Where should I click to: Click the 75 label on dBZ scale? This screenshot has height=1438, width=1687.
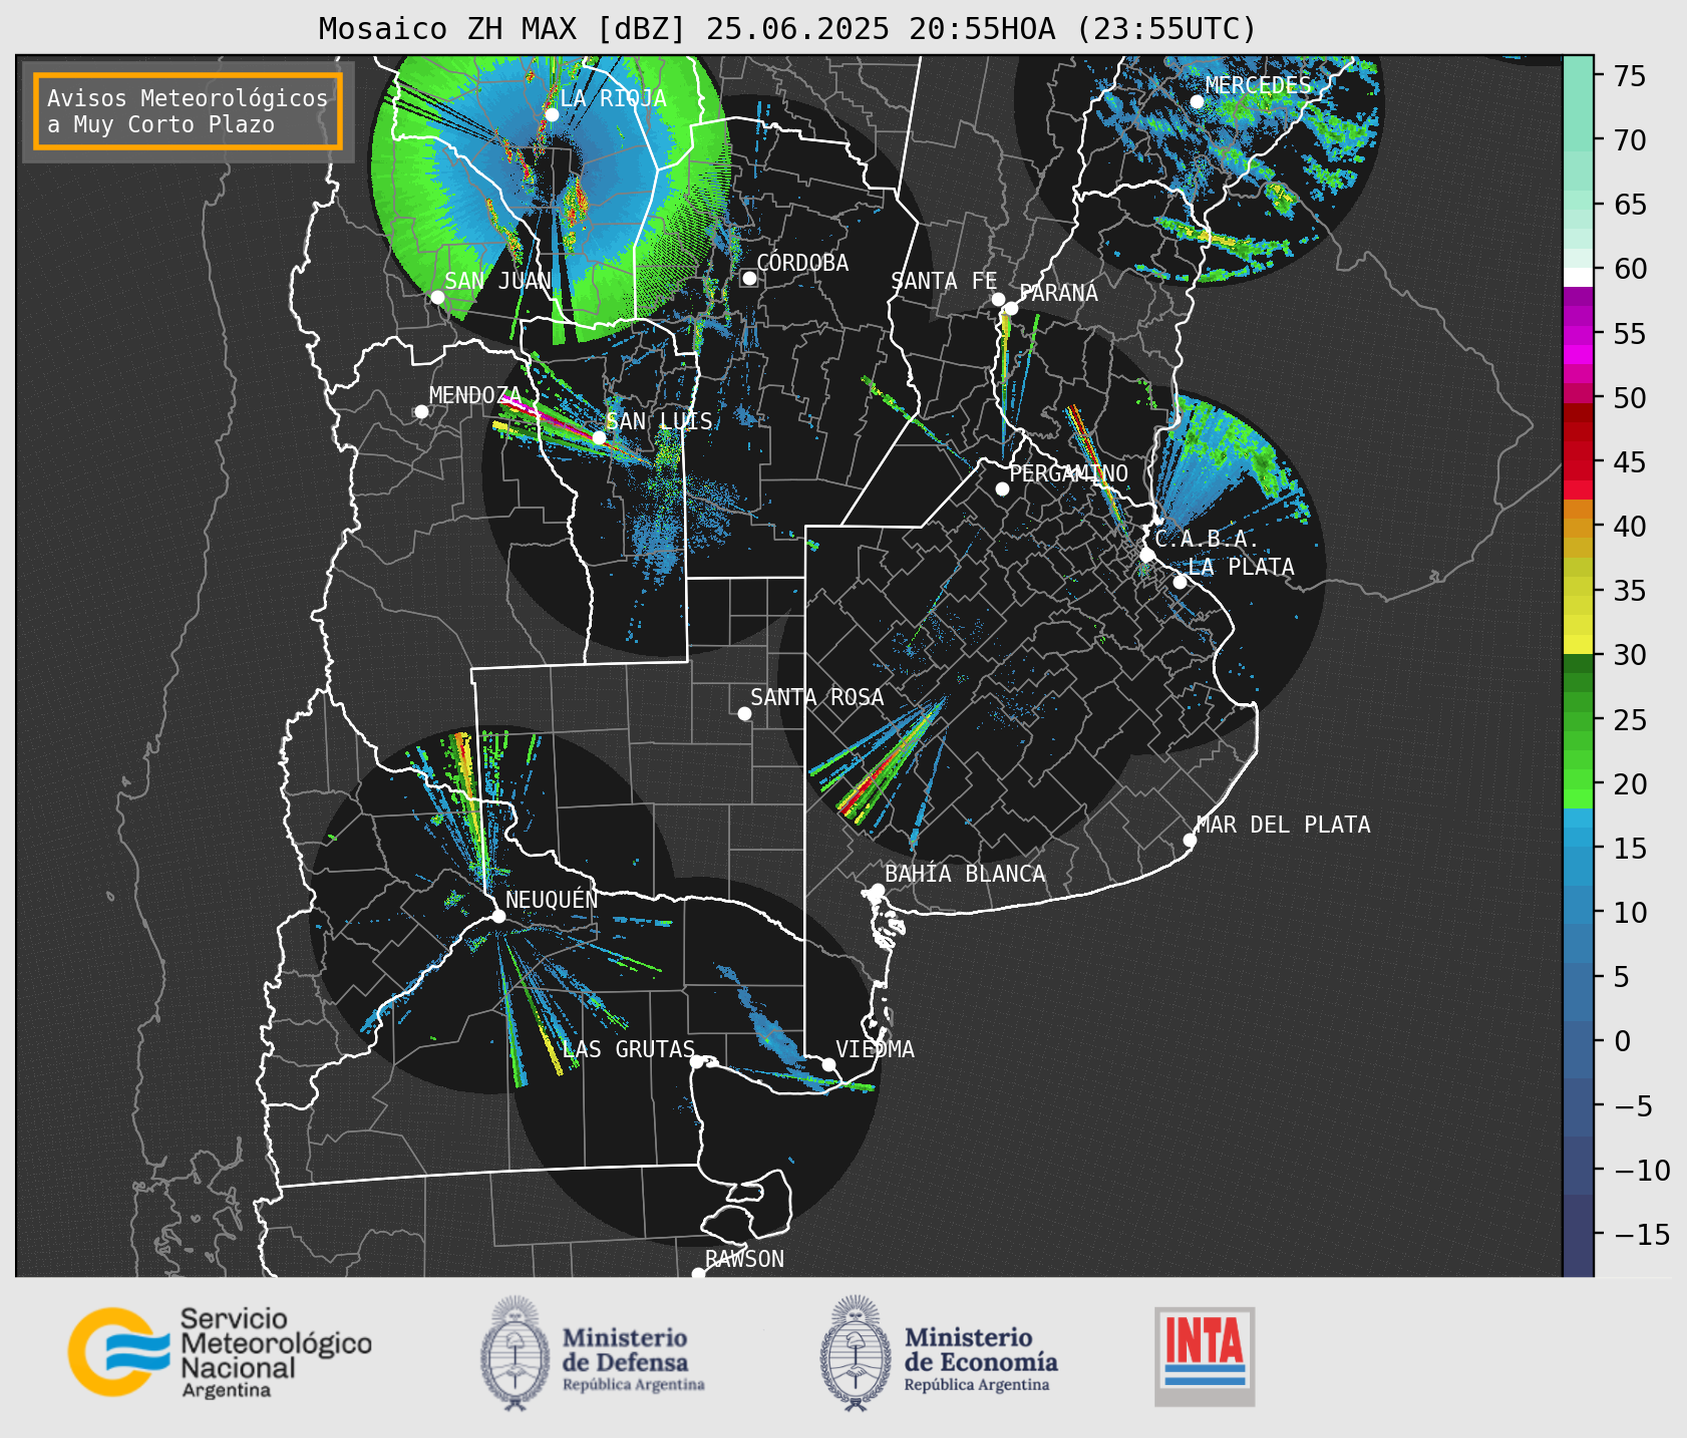tap(1629, 76)
